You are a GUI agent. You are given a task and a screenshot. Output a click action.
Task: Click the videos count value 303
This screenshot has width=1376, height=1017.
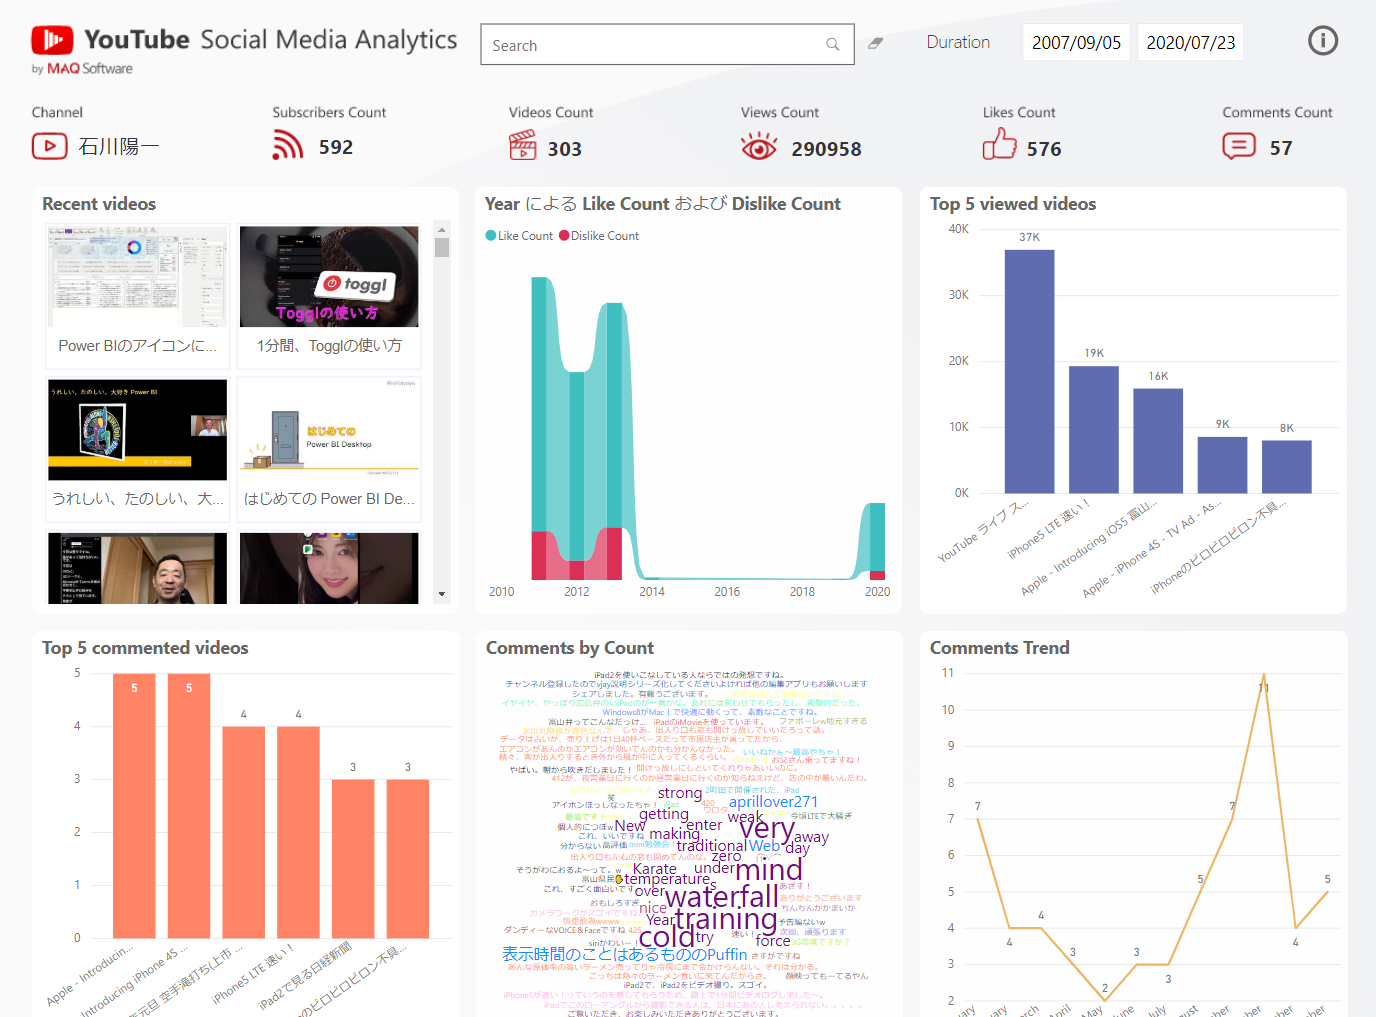[x=564, y=149]
